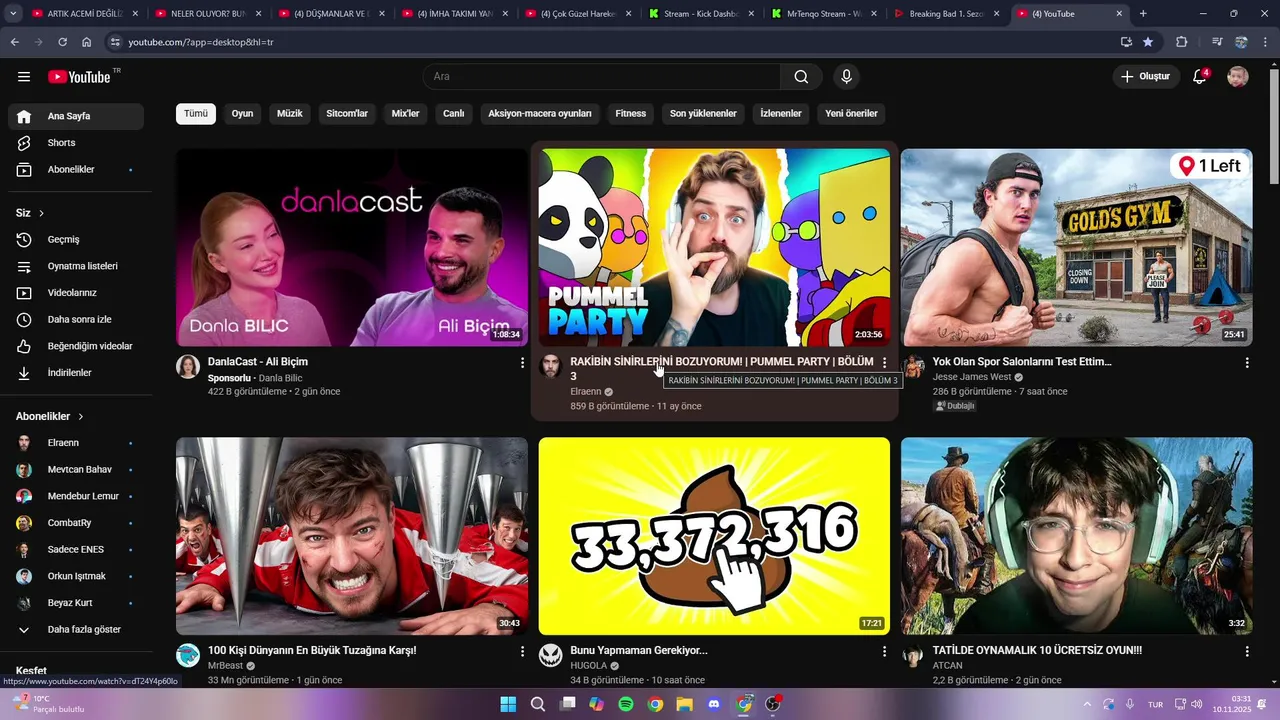Open File Explorer from the taskbar
Screen dimensions: 1280x720
685,704
